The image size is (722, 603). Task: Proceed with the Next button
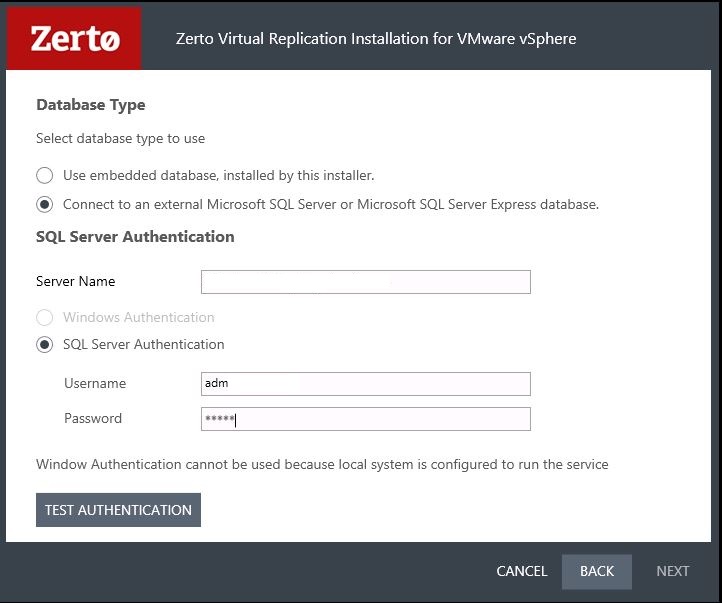672,571
